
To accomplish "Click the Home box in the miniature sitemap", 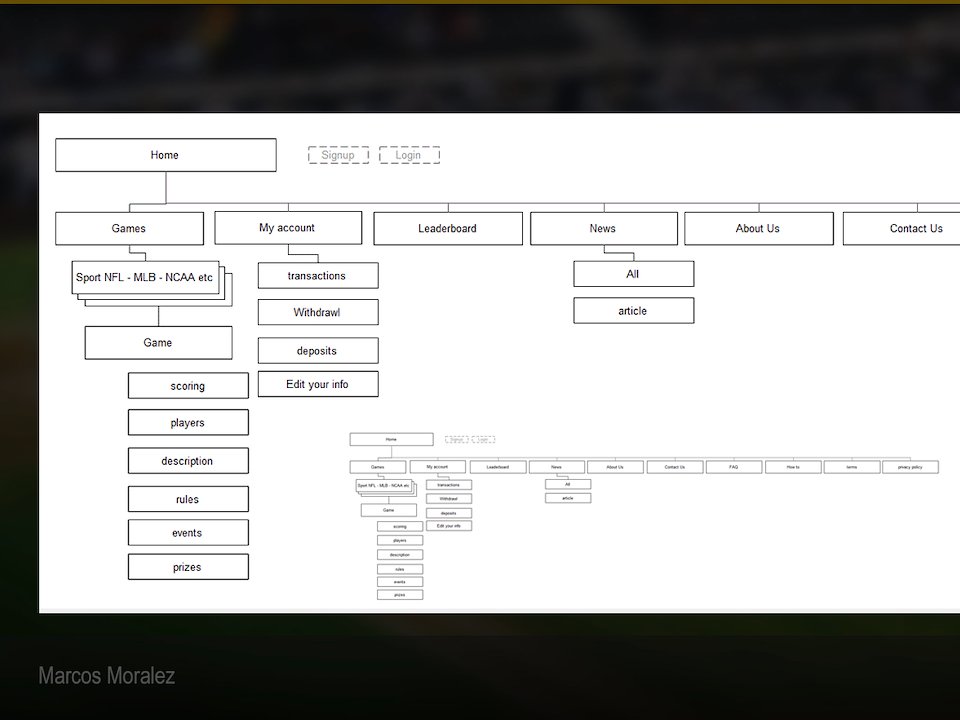I will point(392,439).
